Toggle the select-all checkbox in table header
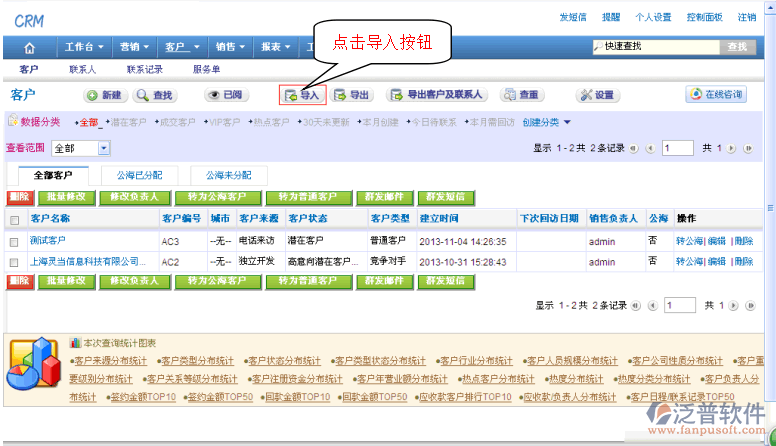 click(14, 219)
